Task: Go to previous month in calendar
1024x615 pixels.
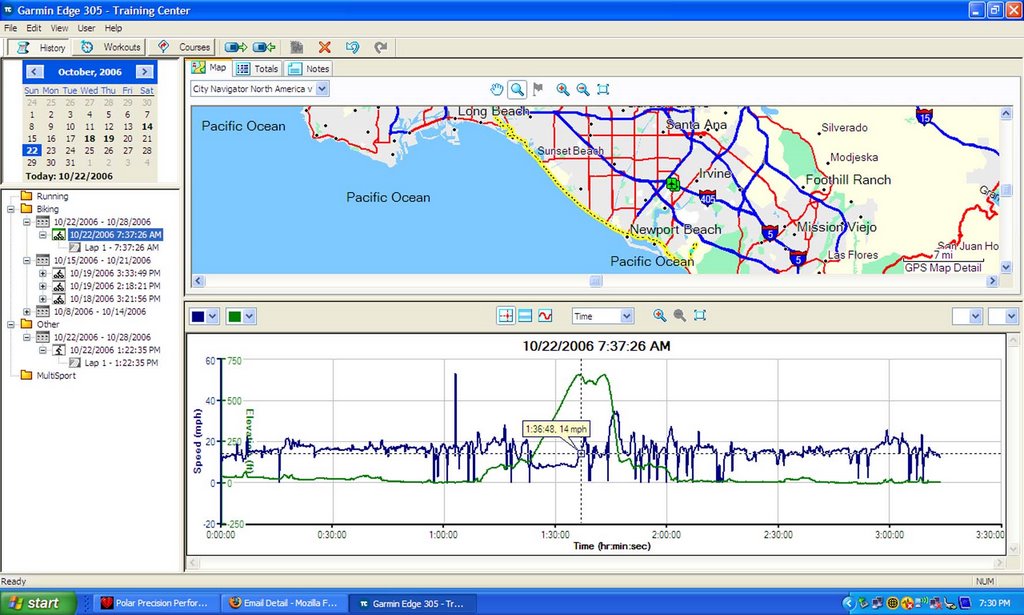Action: (35, 72)
